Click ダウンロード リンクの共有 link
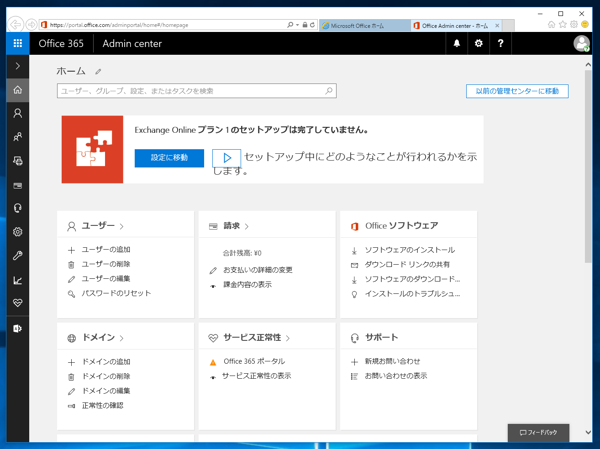 click(407, 265)
